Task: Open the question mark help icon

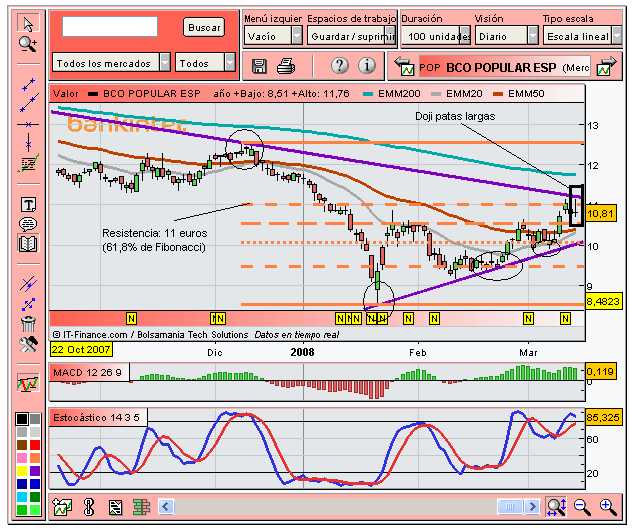Action: pos(340,65)
